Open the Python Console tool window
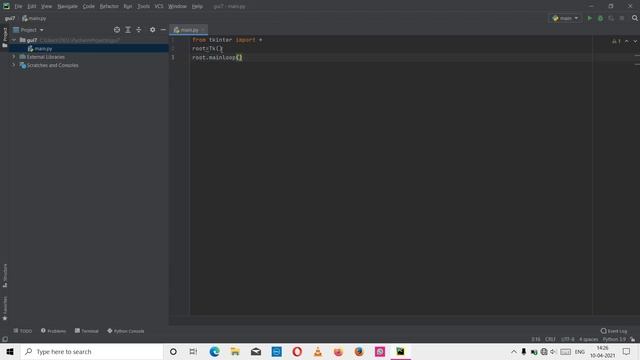This screenshot has height=360, width=640. pyautogui.click(x=126, y=331)
